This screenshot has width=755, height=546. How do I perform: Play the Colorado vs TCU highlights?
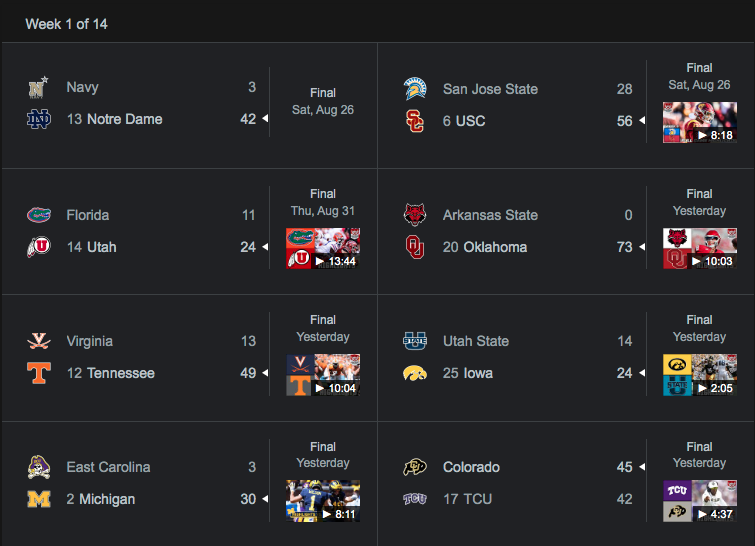click(x=700, y=500)
